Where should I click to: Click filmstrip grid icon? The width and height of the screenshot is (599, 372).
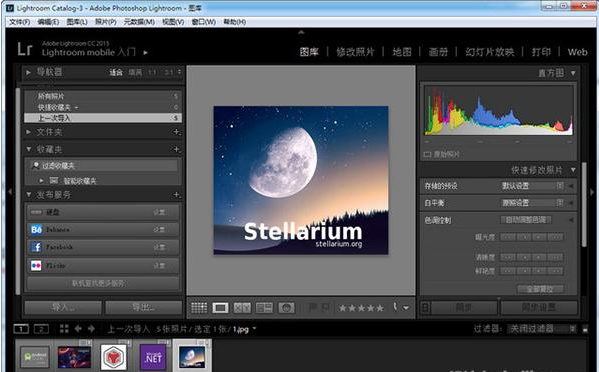[64, 328]
